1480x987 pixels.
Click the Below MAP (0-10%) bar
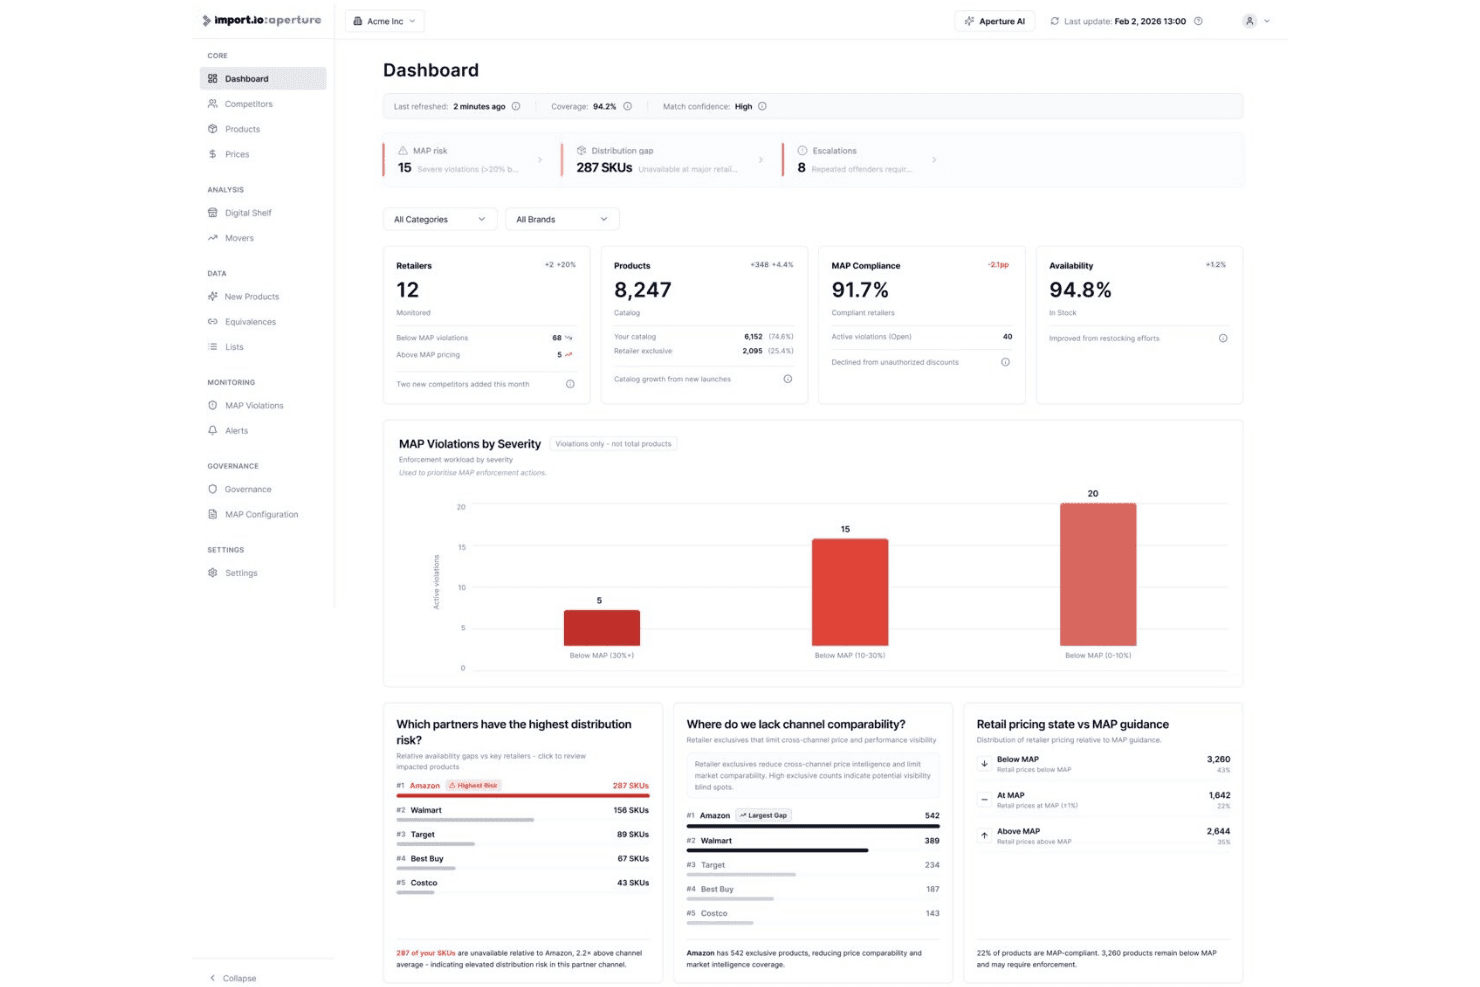tap(1098, 574)
